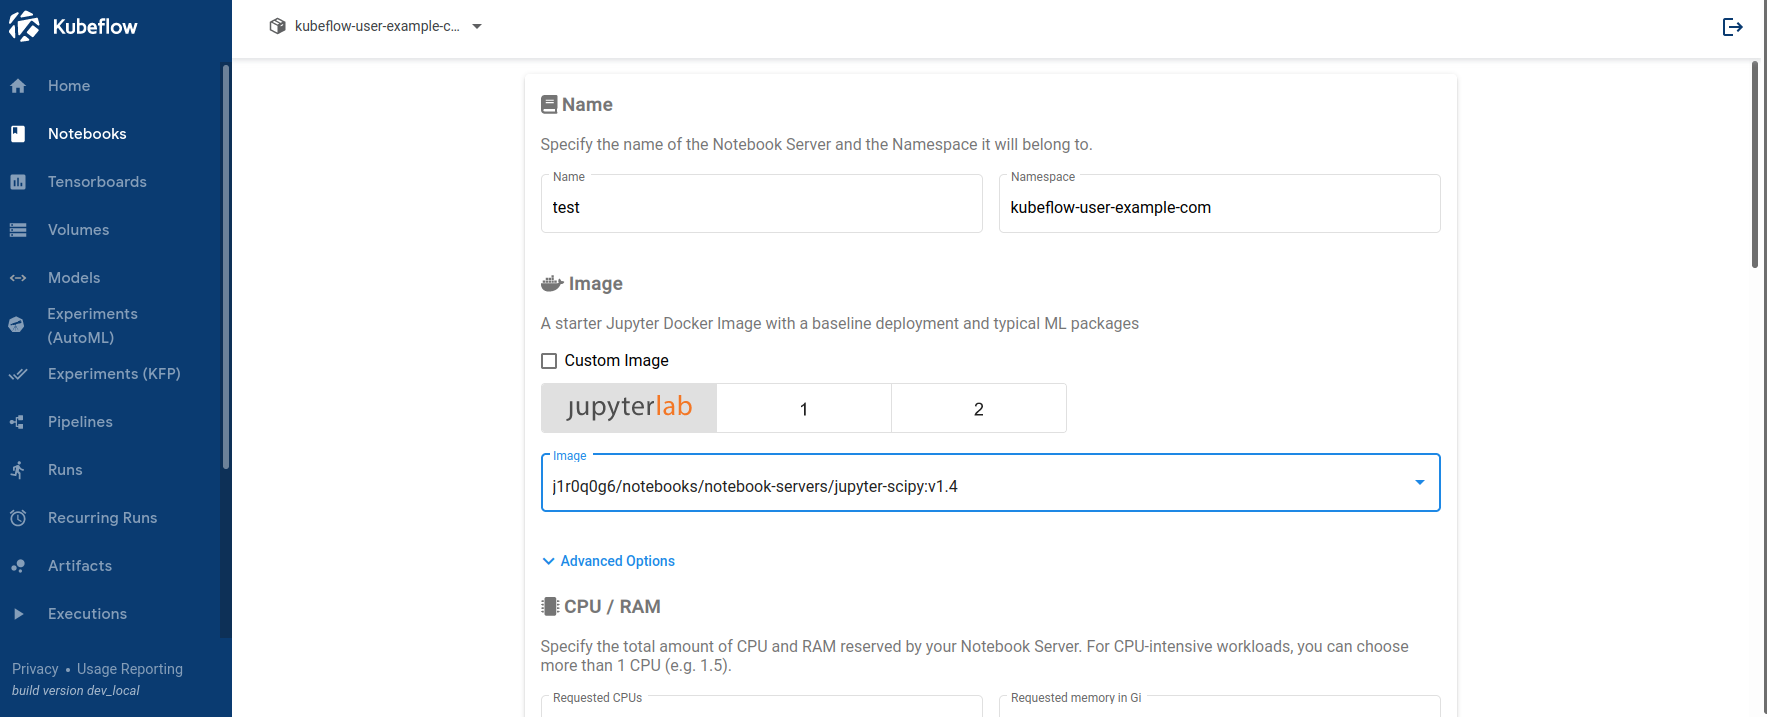The width and height of the screenshot is (1767, 717).
Task: Open Volumes in the sidebar
Action: (x=78, y=230)
